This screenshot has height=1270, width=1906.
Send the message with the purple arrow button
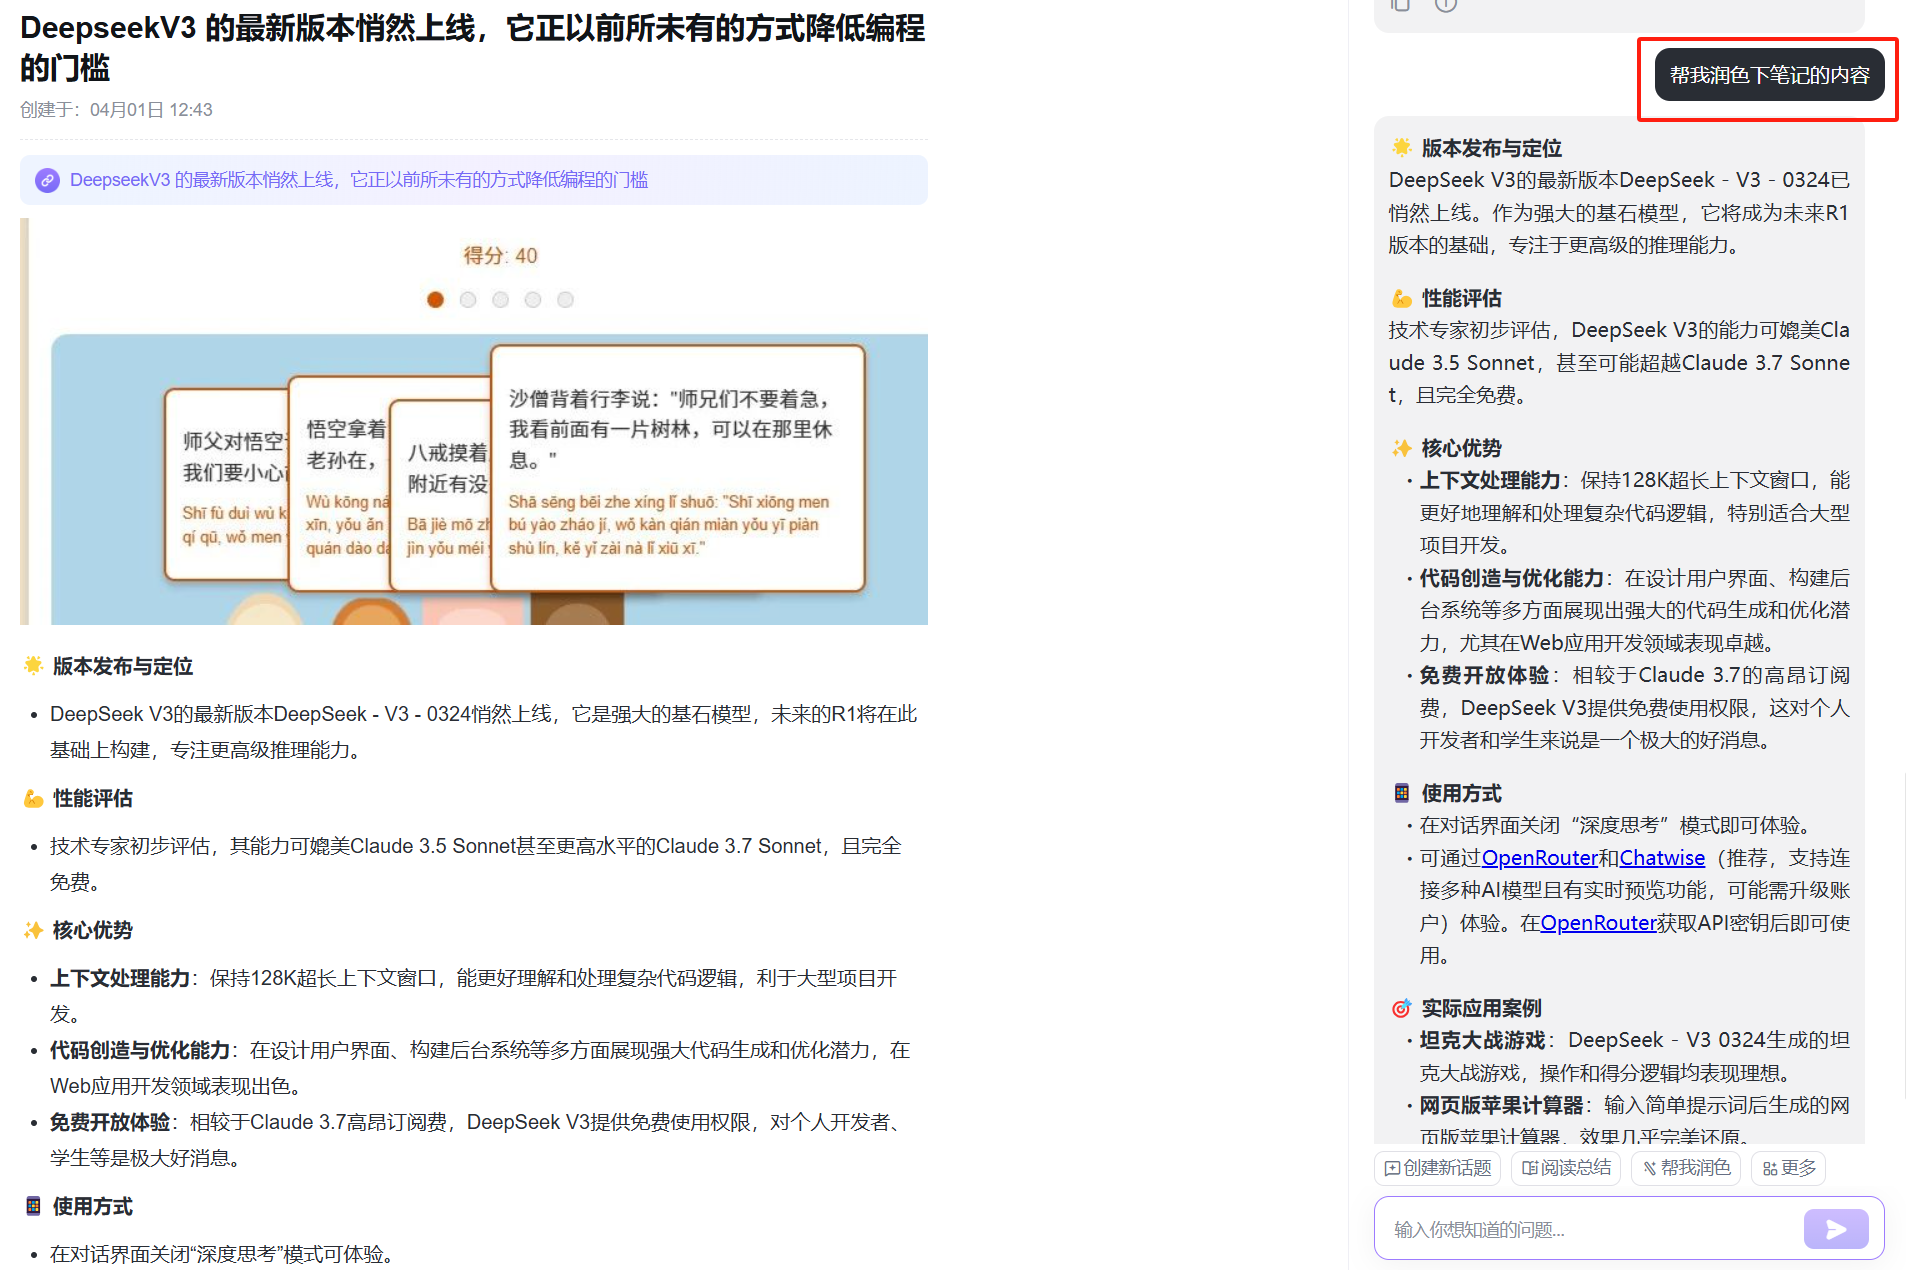click(1836, 1229)
